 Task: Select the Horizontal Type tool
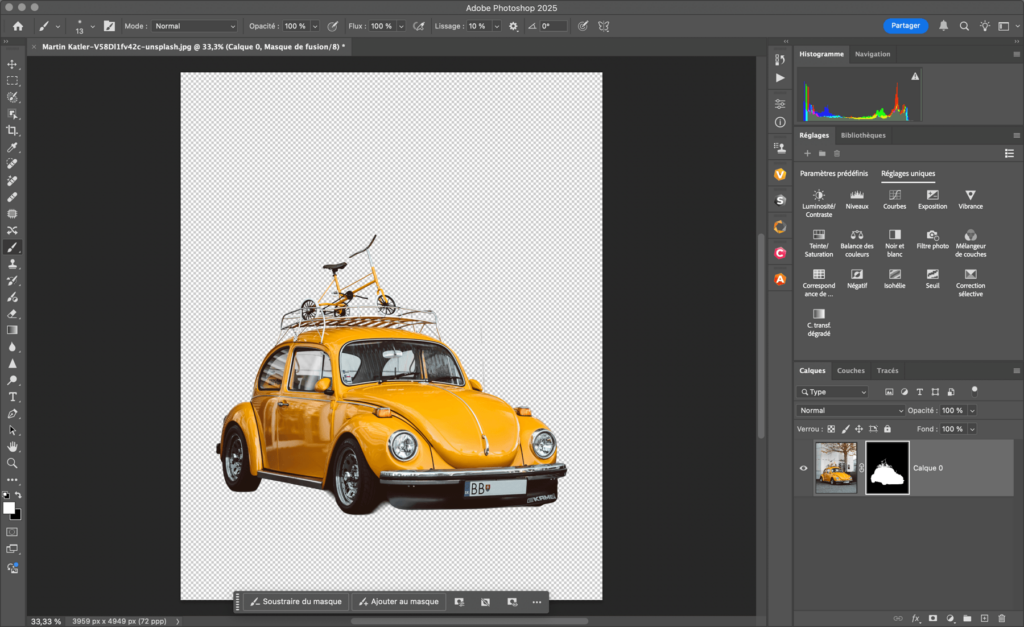coord(12,397)
